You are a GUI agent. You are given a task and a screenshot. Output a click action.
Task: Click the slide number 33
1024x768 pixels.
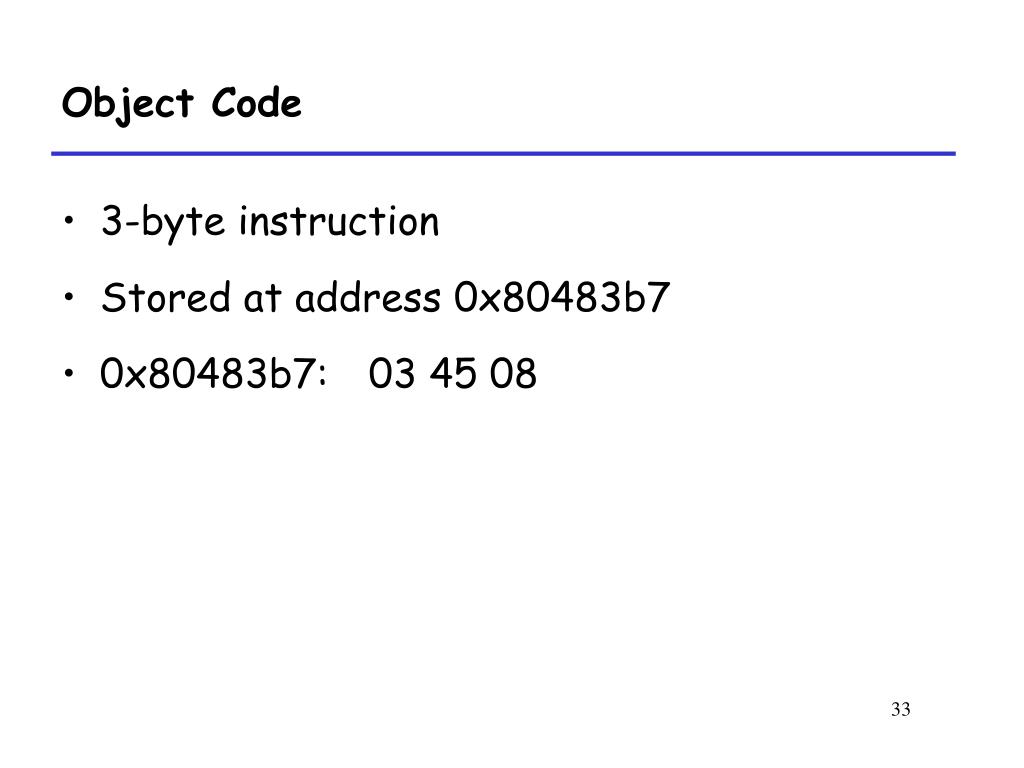(x=901, y=709)
